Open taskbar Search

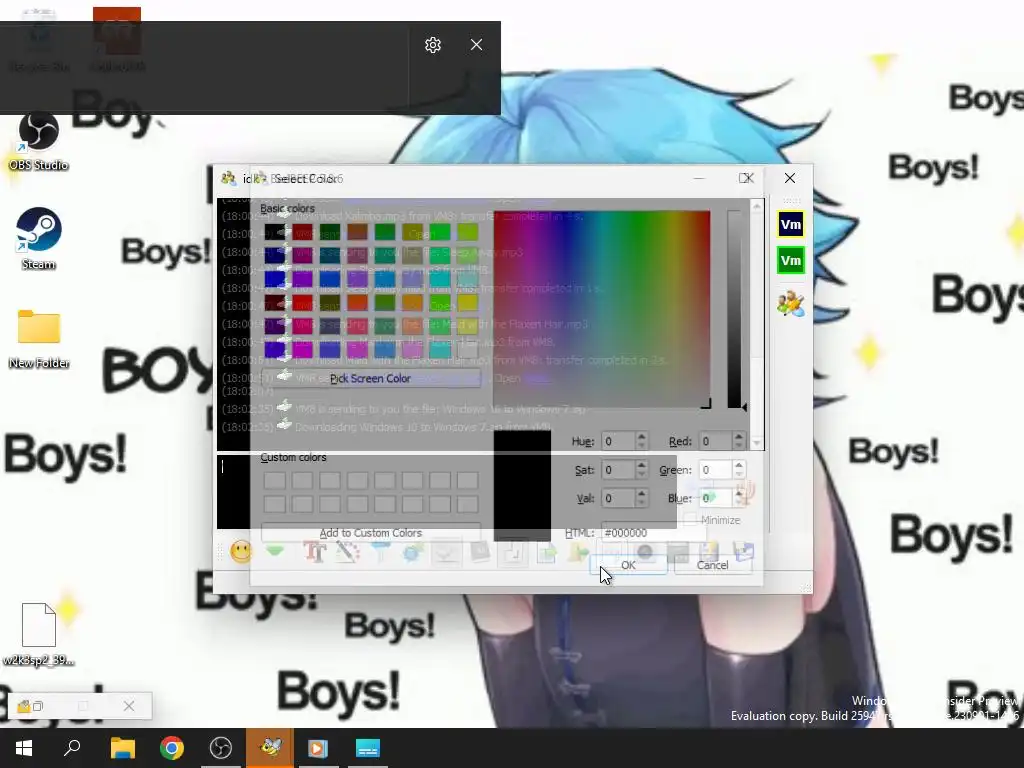72,748
